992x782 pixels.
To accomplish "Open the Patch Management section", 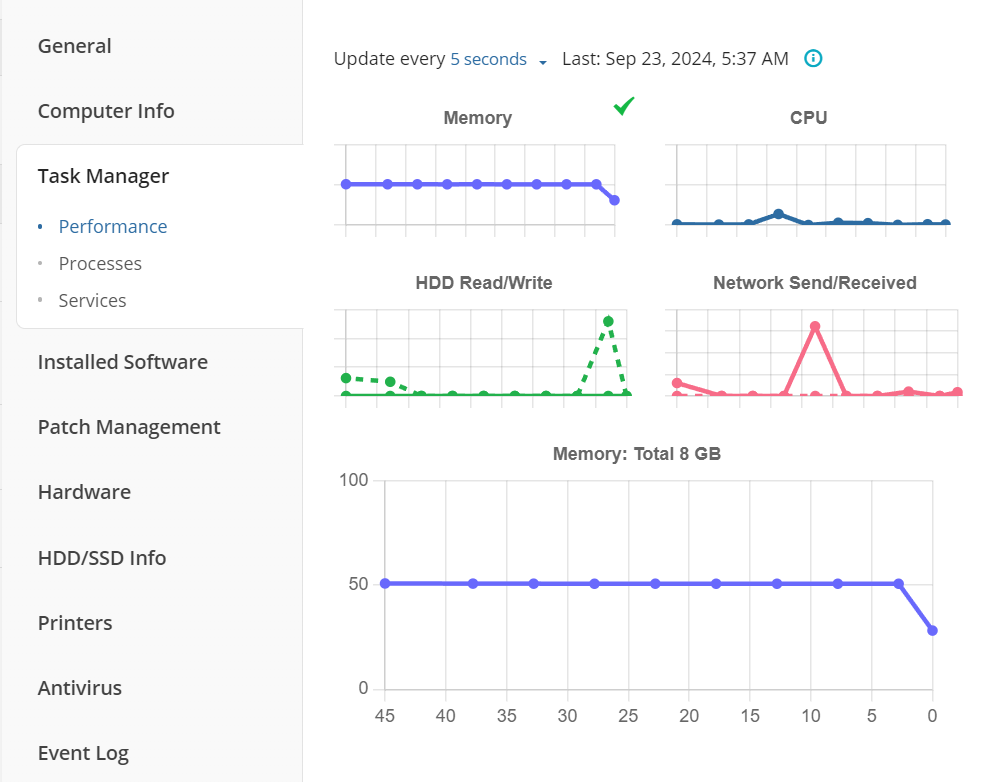I will click(129, 427).
